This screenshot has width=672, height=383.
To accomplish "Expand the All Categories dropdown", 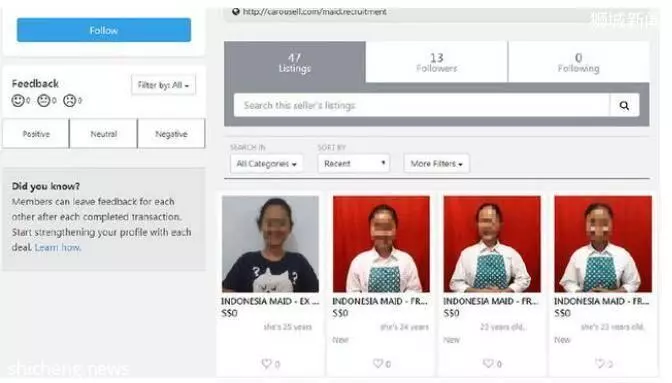I will tap(267, 164).
